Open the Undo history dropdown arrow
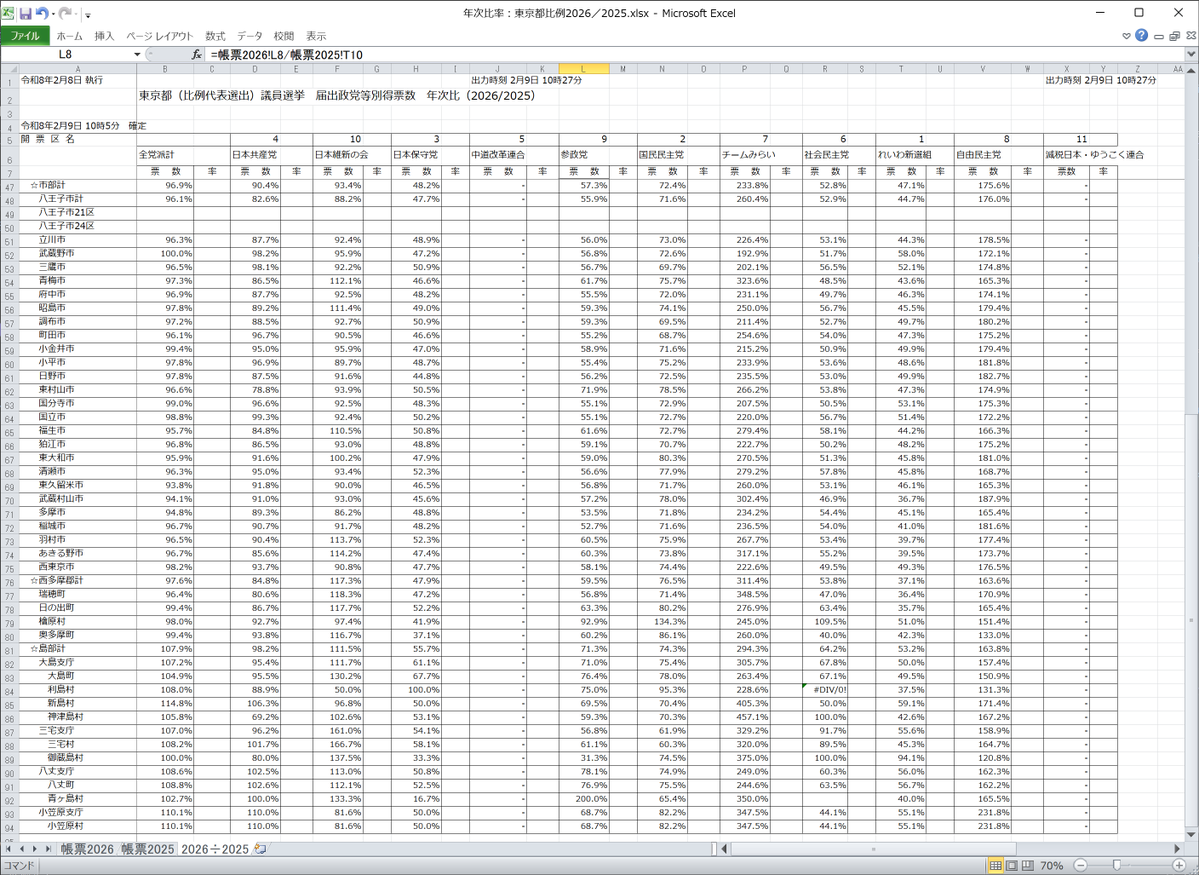Screen dimensions: 1199x875 click(52, 15)
